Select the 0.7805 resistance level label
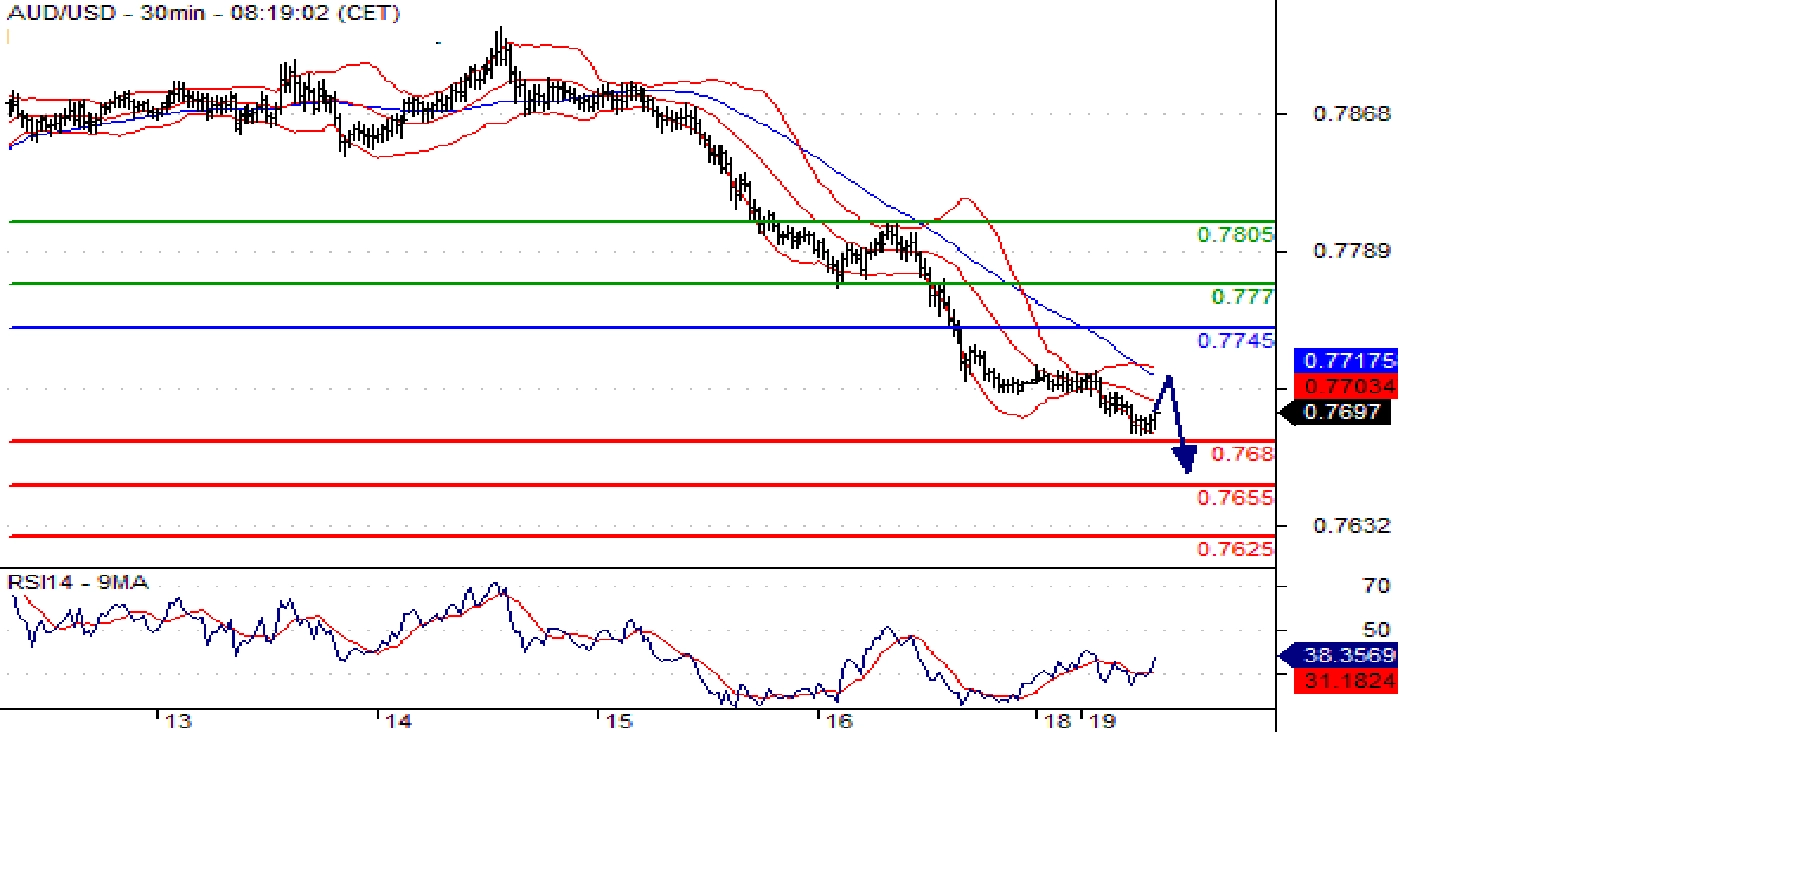Image resolution: width=1800 pixels, height=874 pixels. [1236, 235]
